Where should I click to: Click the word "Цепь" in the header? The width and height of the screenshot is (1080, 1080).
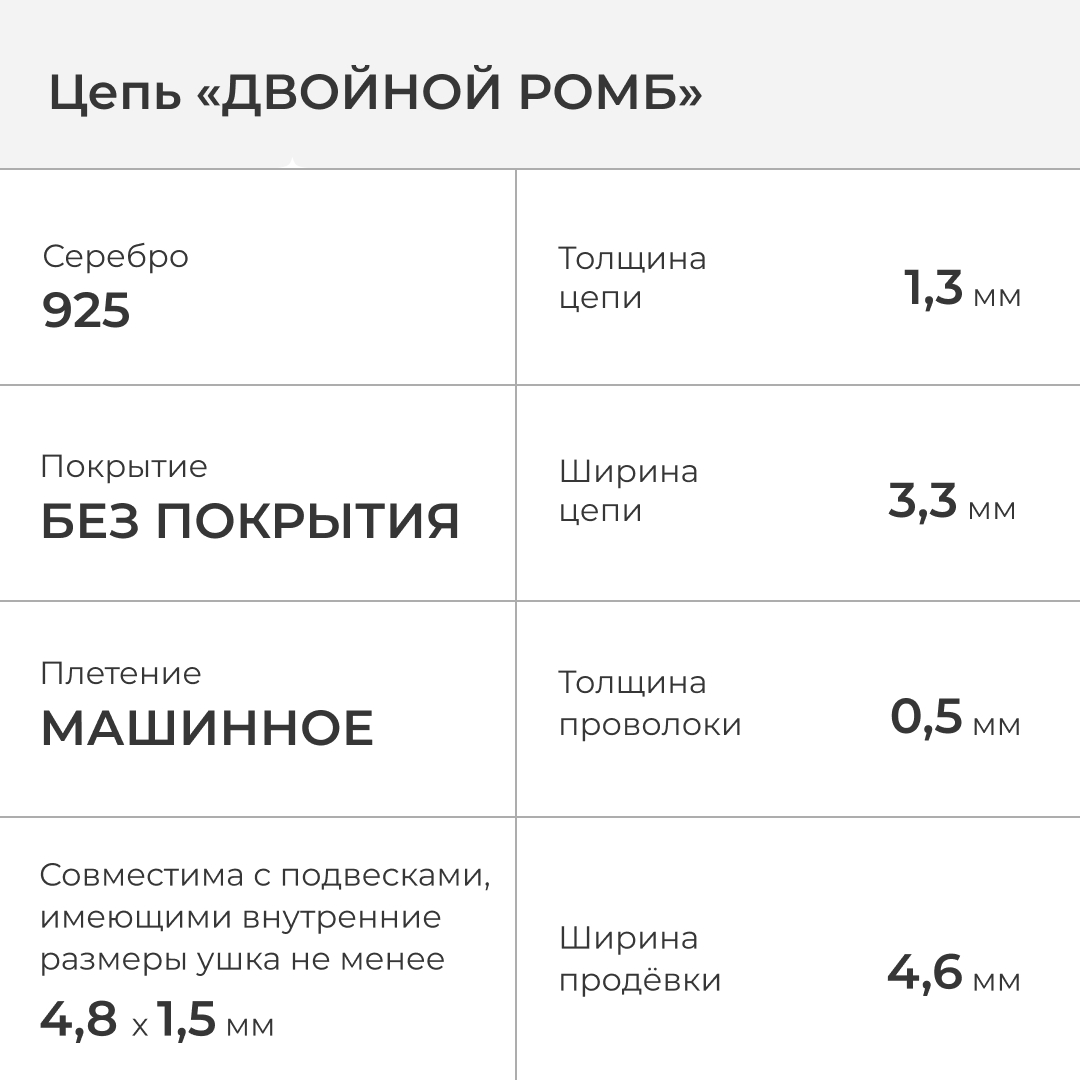click(115, 94)
